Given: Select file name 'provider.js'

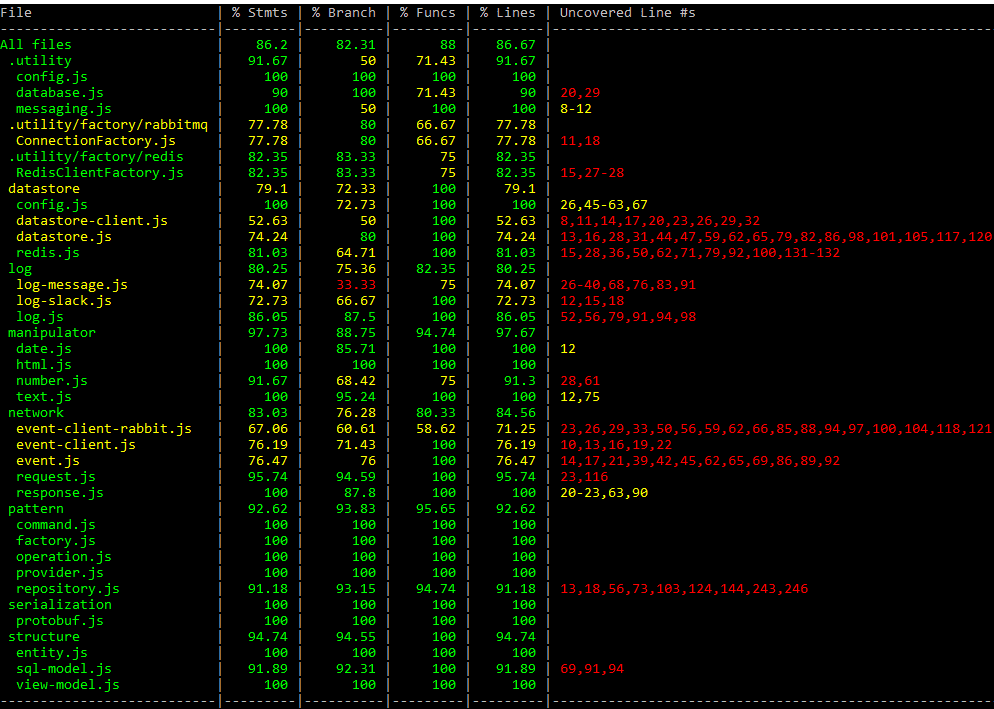Looking at the screenshot, I should coord(60,573).
